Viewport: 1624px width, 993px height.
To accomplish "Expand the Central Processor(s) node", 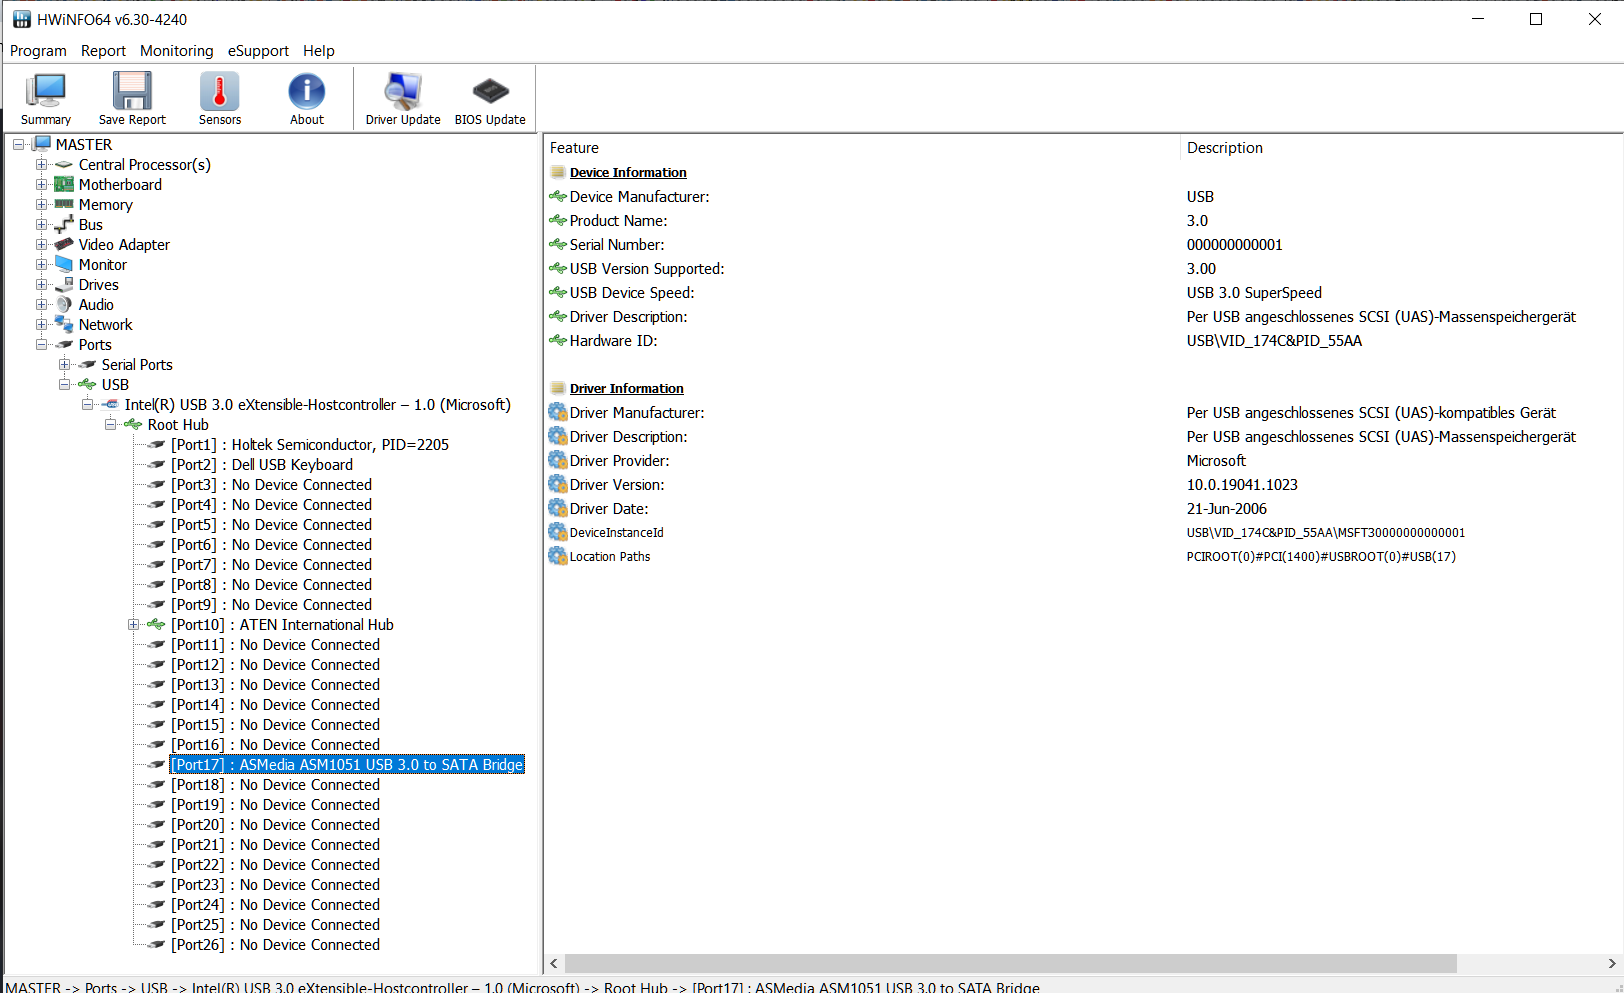I will [x=40, y=164].
